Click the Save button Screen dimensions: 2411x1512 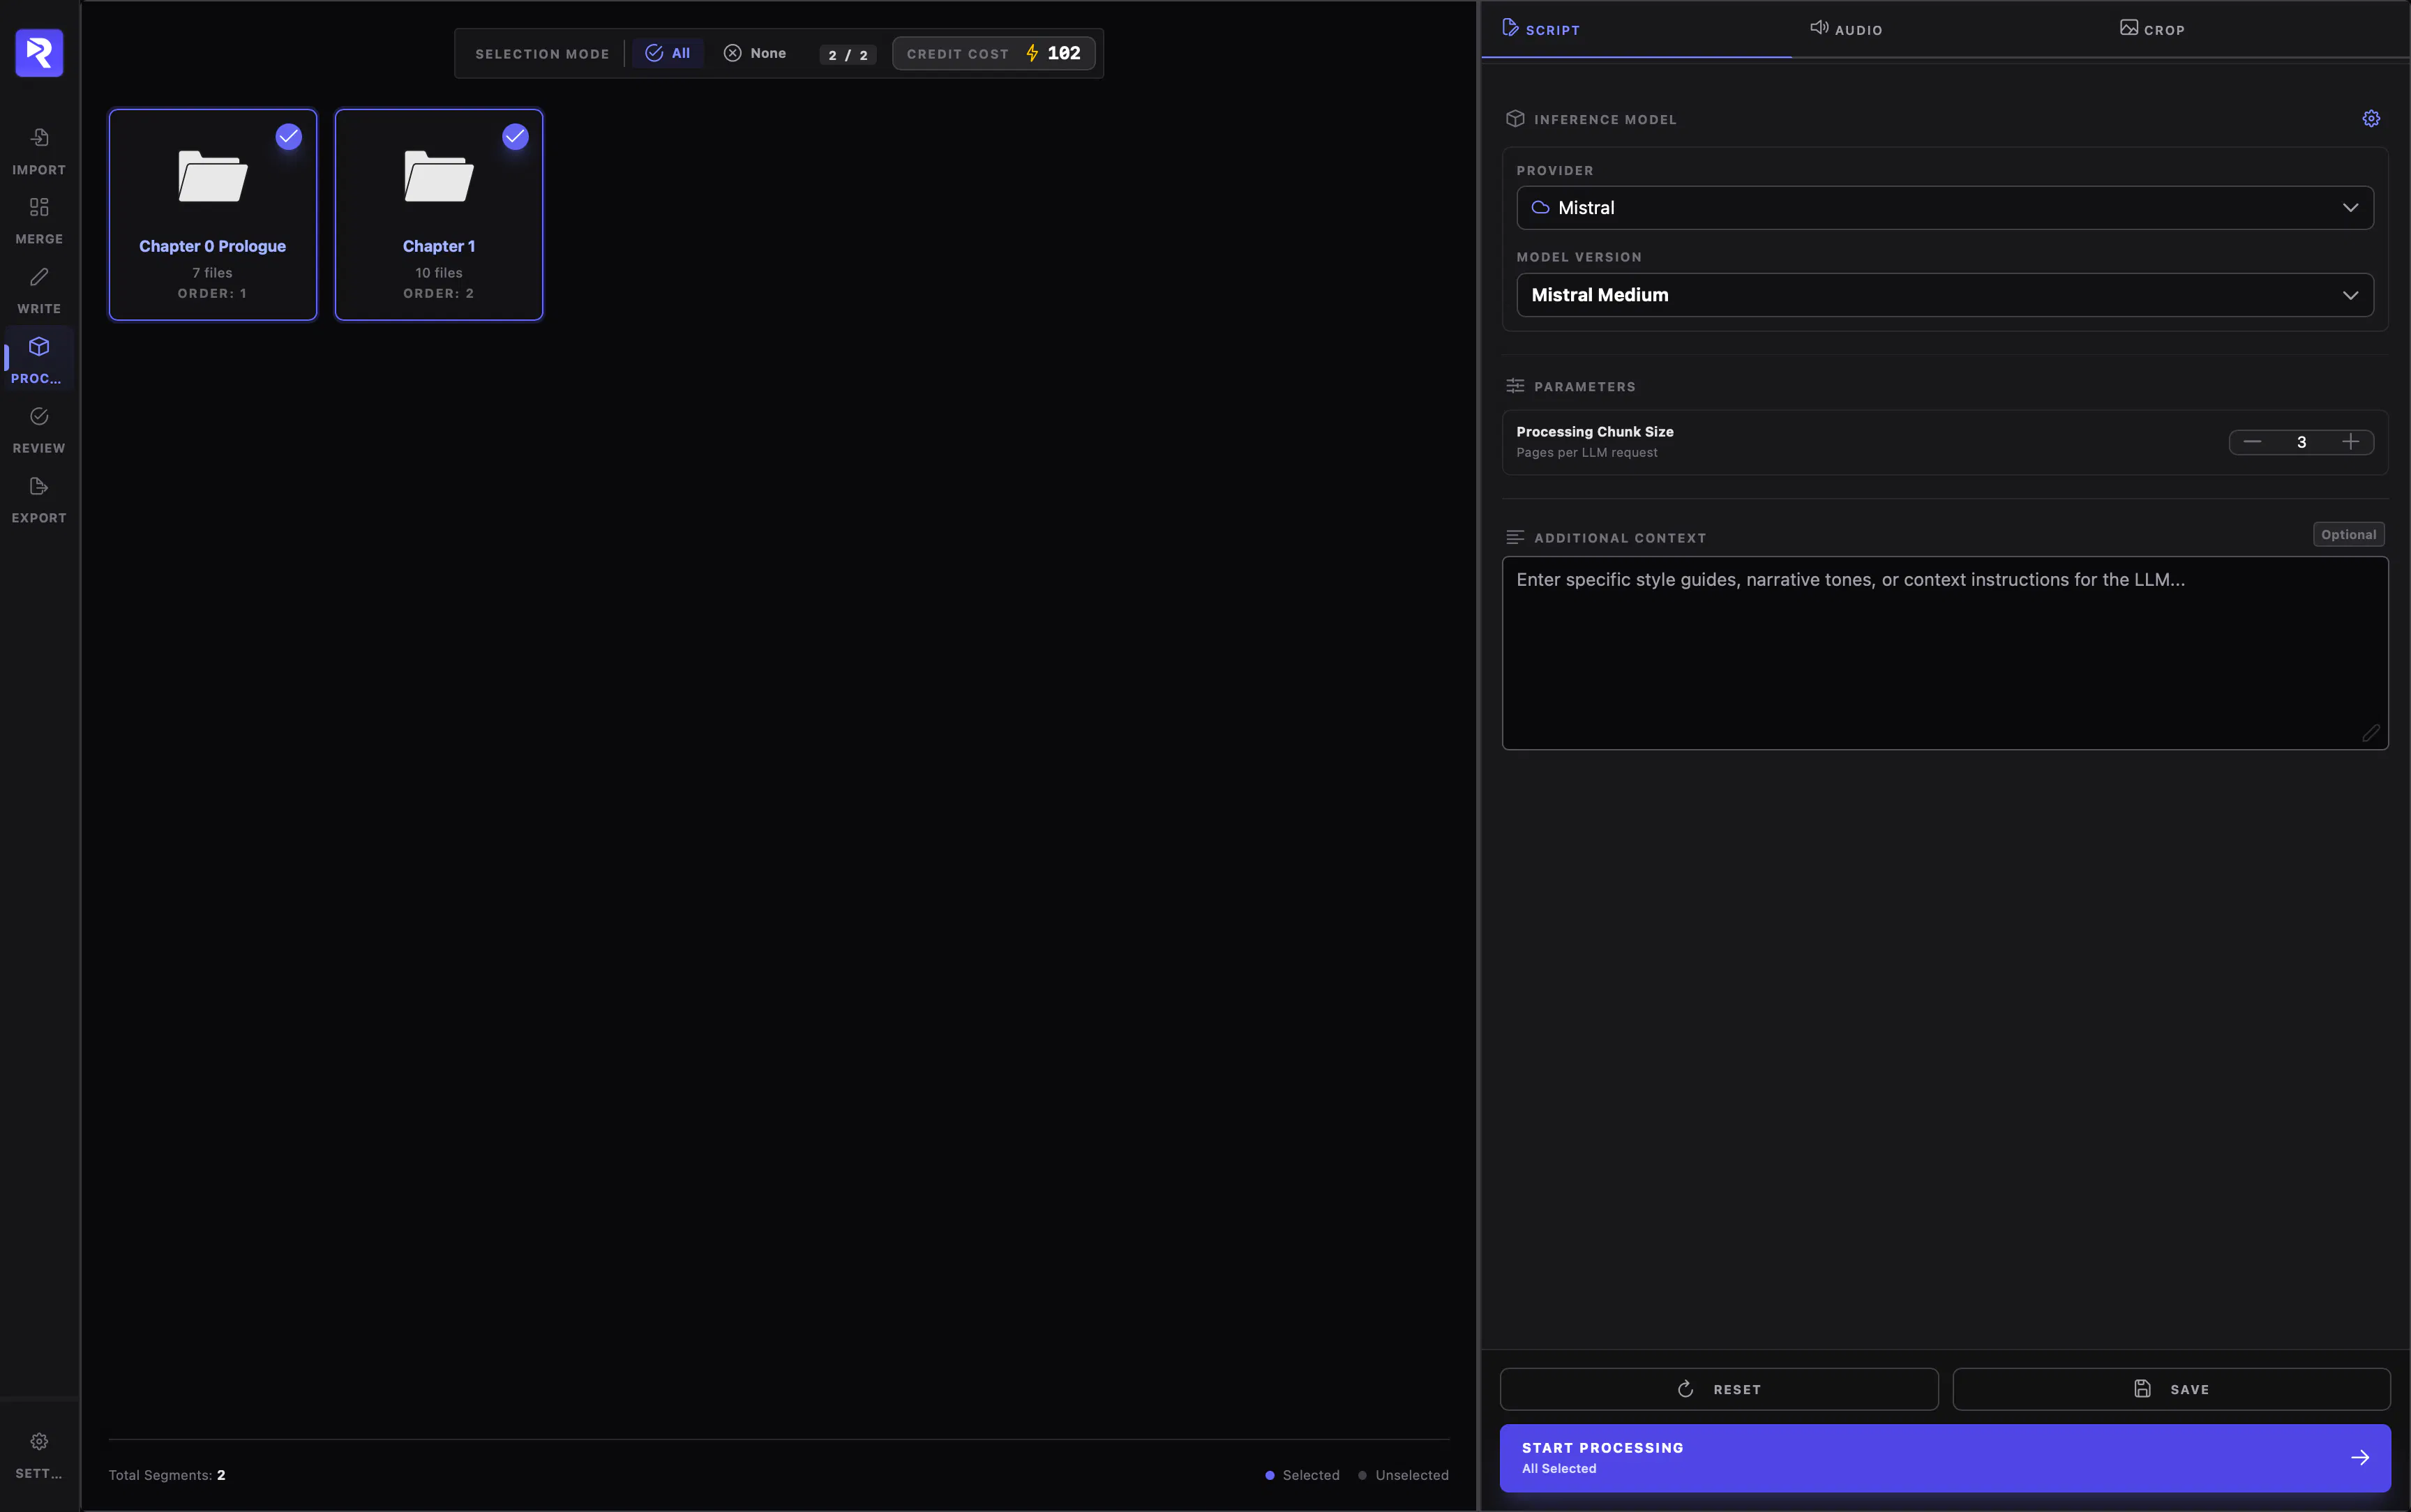click(2171, 1389)
